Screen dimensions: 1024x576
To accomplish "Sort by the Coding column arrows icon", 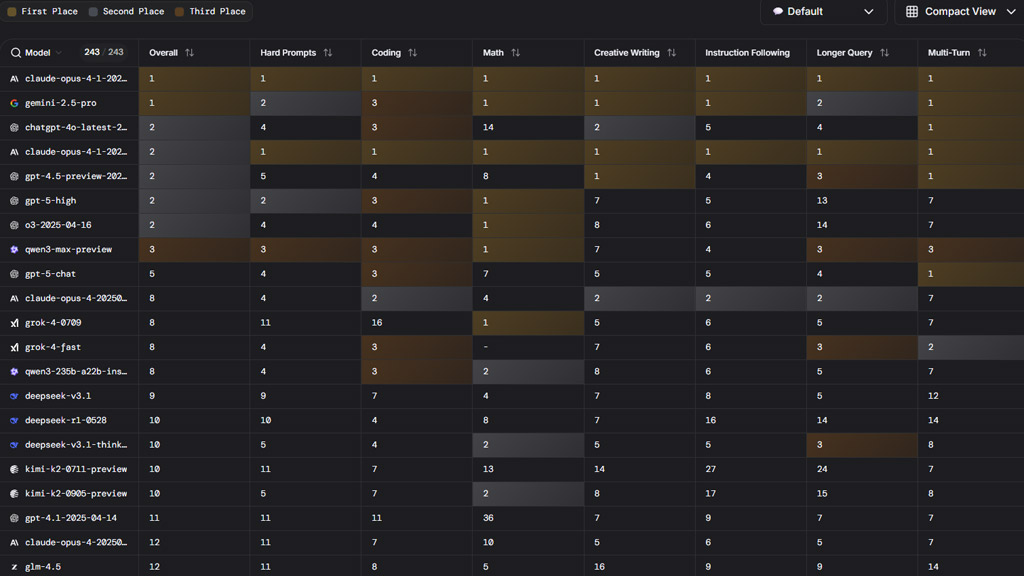I will coord(413,53).
